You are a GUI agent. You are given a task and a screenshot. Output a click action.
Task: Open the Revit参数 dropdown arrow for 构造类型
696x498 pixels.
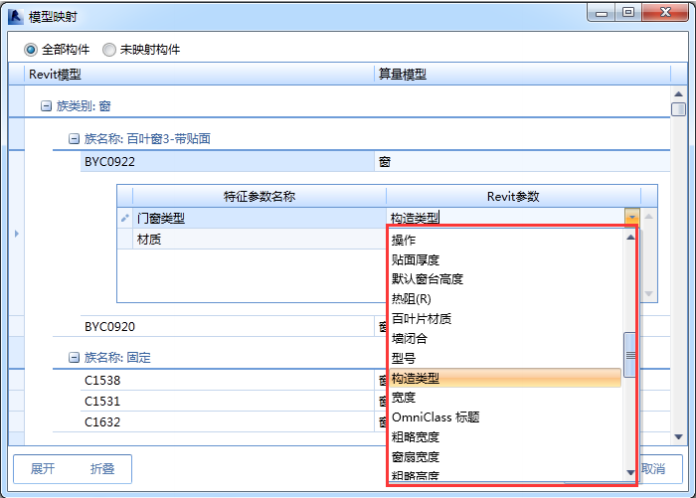click(632, 217)
